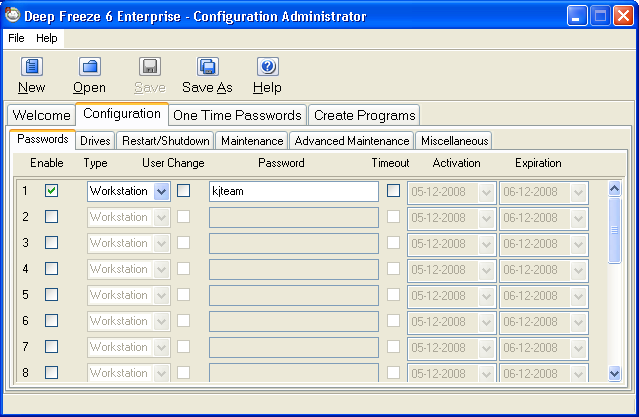
Task: Enable password row 6
Action: [51, 321]
